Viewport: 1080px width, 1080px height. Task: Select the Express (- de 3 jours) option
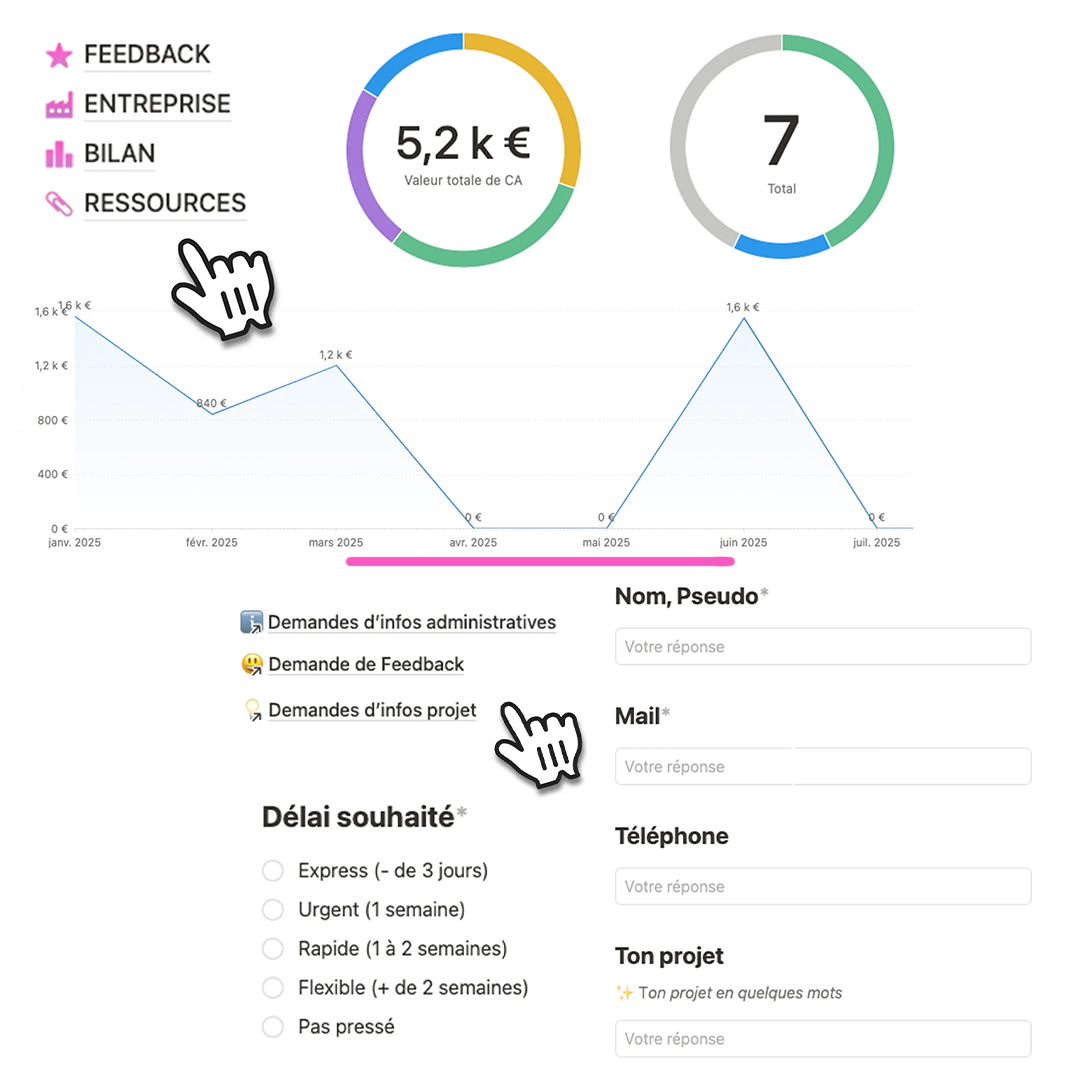[273, 871]
